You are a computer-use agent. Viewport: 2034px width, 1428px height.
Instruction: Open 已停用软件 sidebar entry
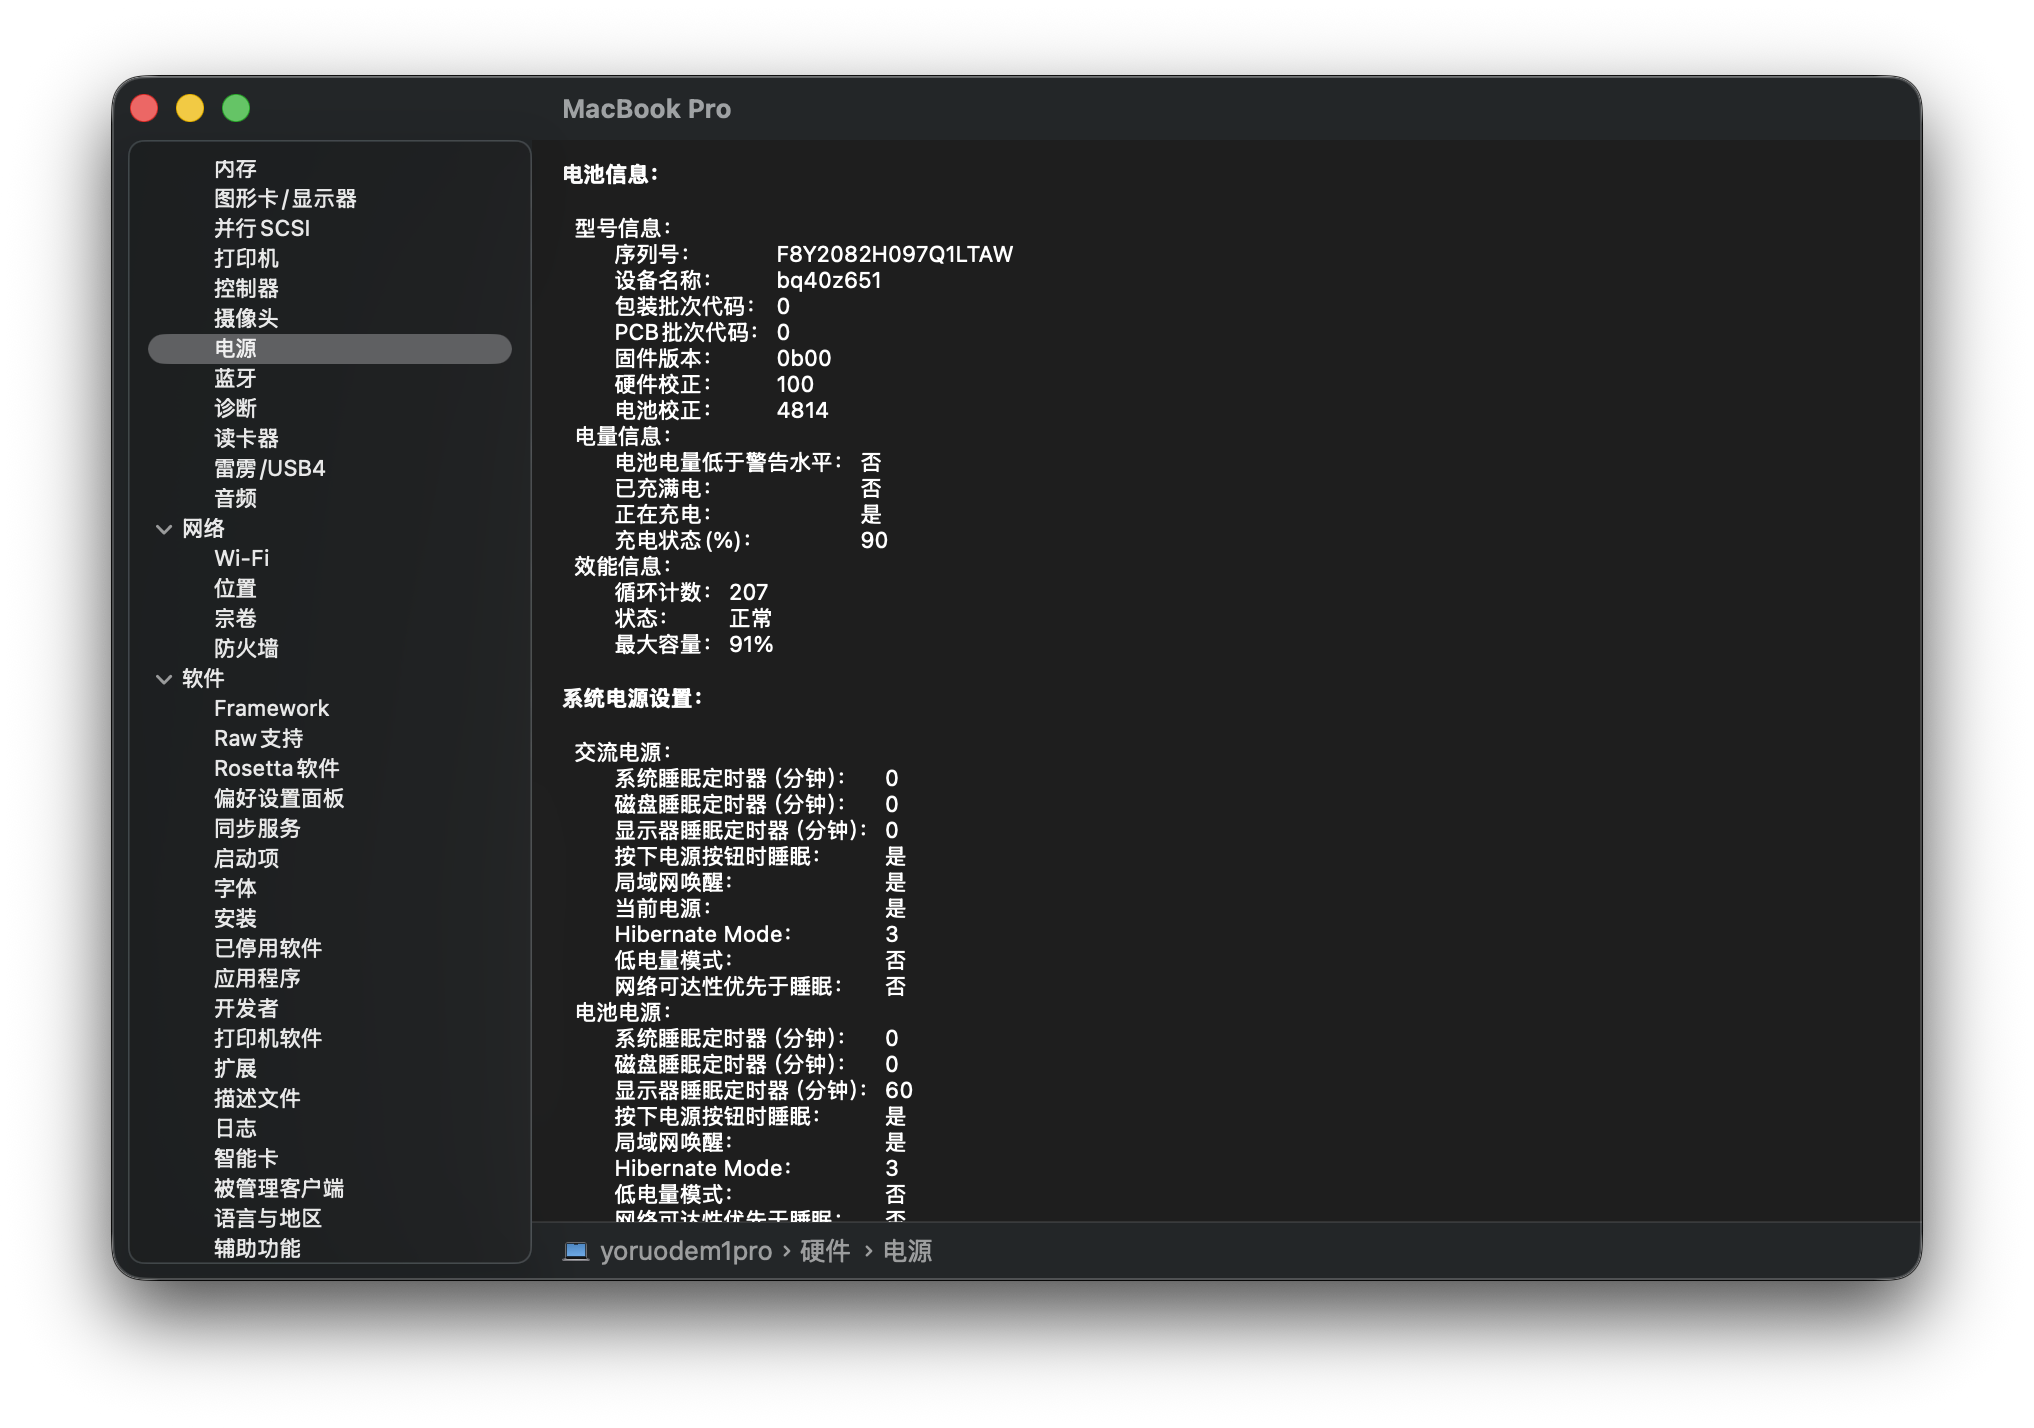point(268,949)
